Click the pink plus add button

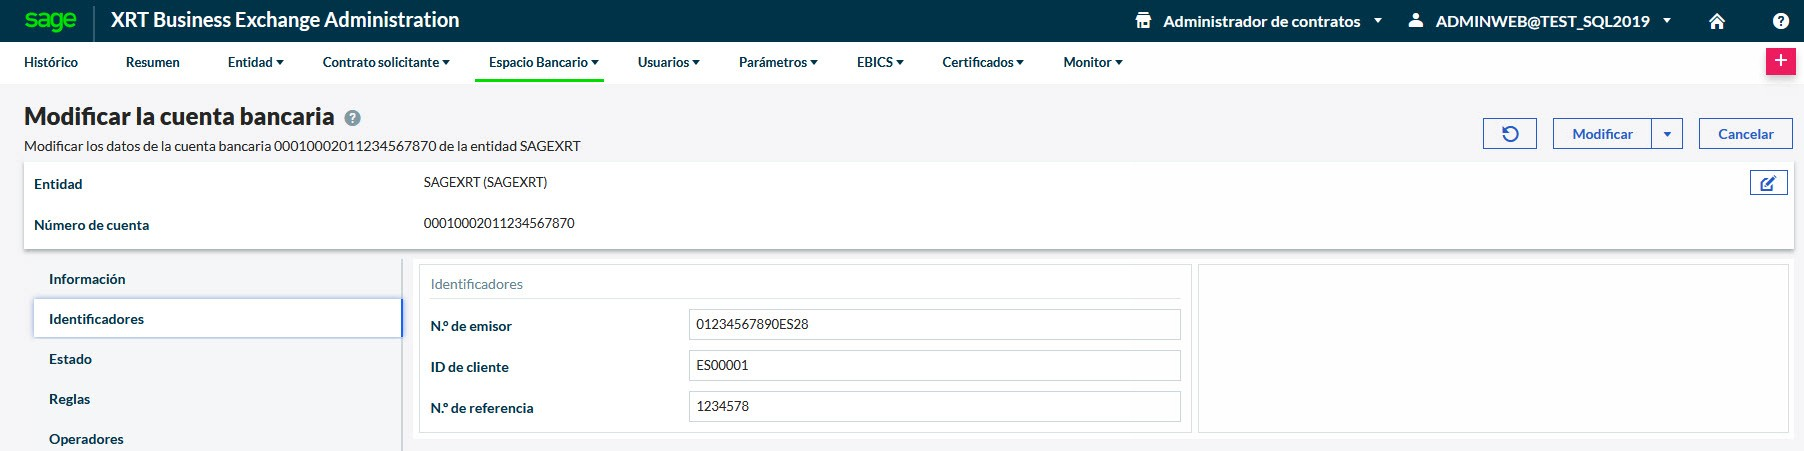pos(1780,61)
